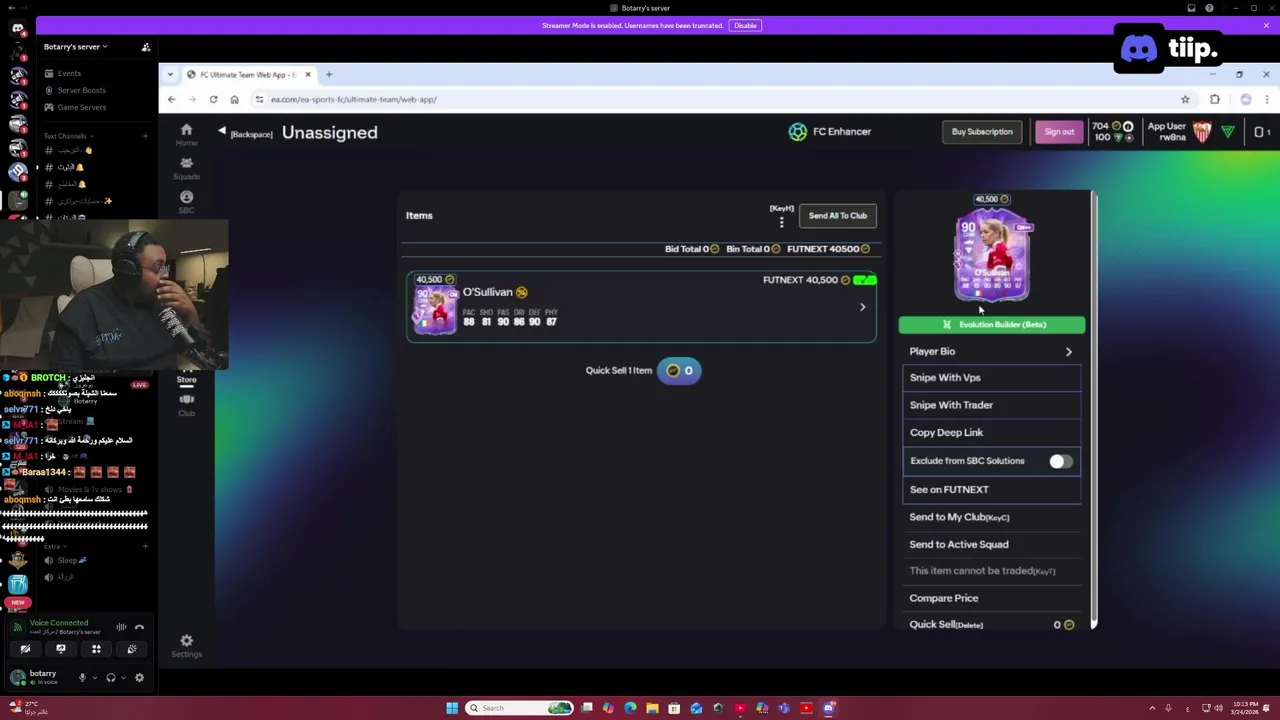This screenshot has width=1280, height=720.
Task: Open the browser tab search dropdown
Action: pos(170,74)
